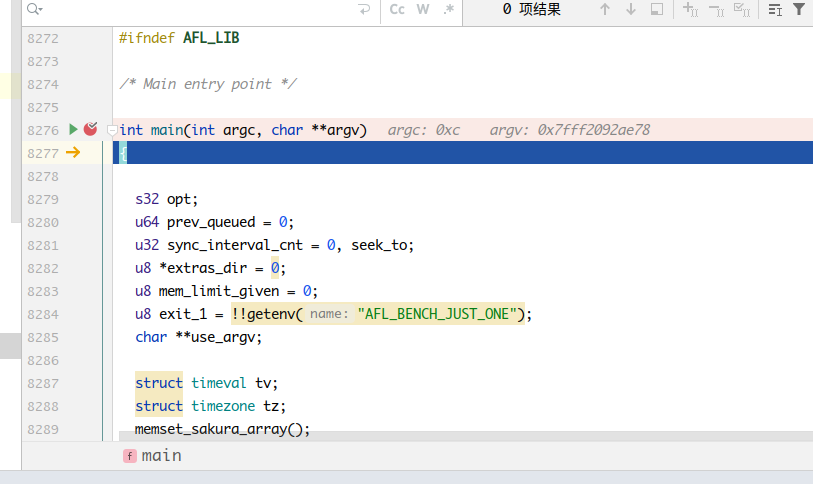813x484 pixels.
Task: Go to previous search occurrence arrow
Action: (605, 9)
